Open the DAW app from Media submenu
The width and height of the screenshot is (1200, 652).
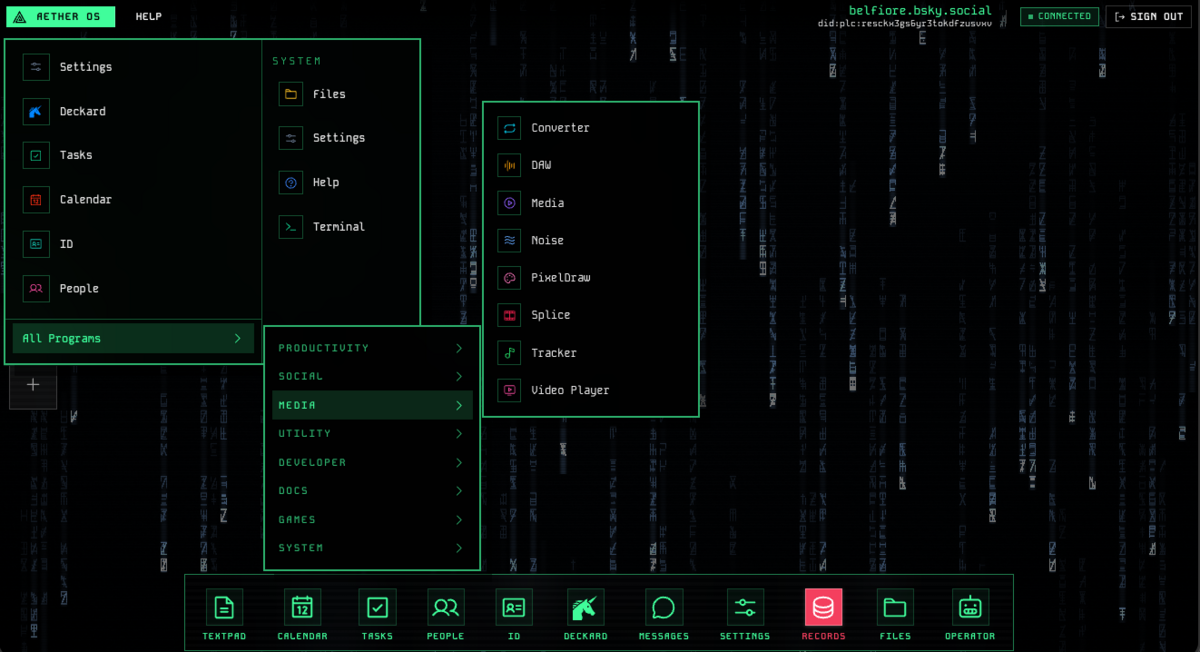tap(540, 165)
